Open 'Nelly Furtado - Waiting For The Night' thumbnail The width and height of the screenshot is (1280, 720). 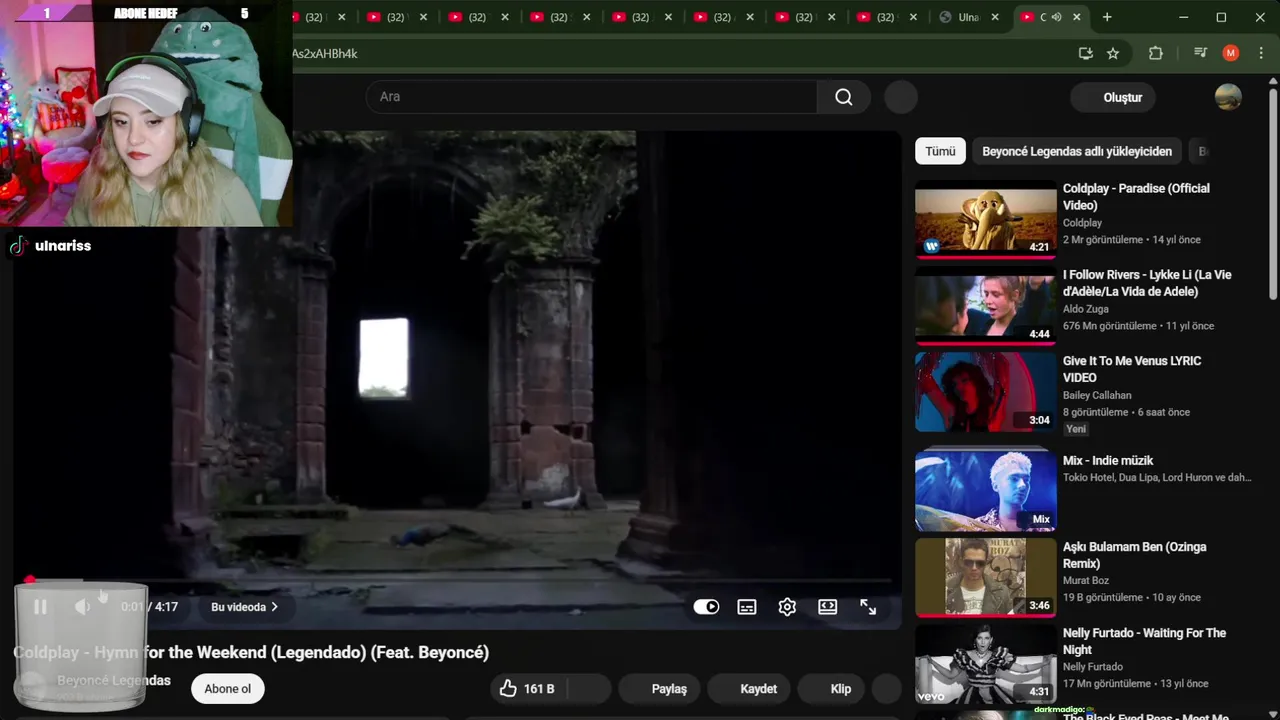(985, 664)
